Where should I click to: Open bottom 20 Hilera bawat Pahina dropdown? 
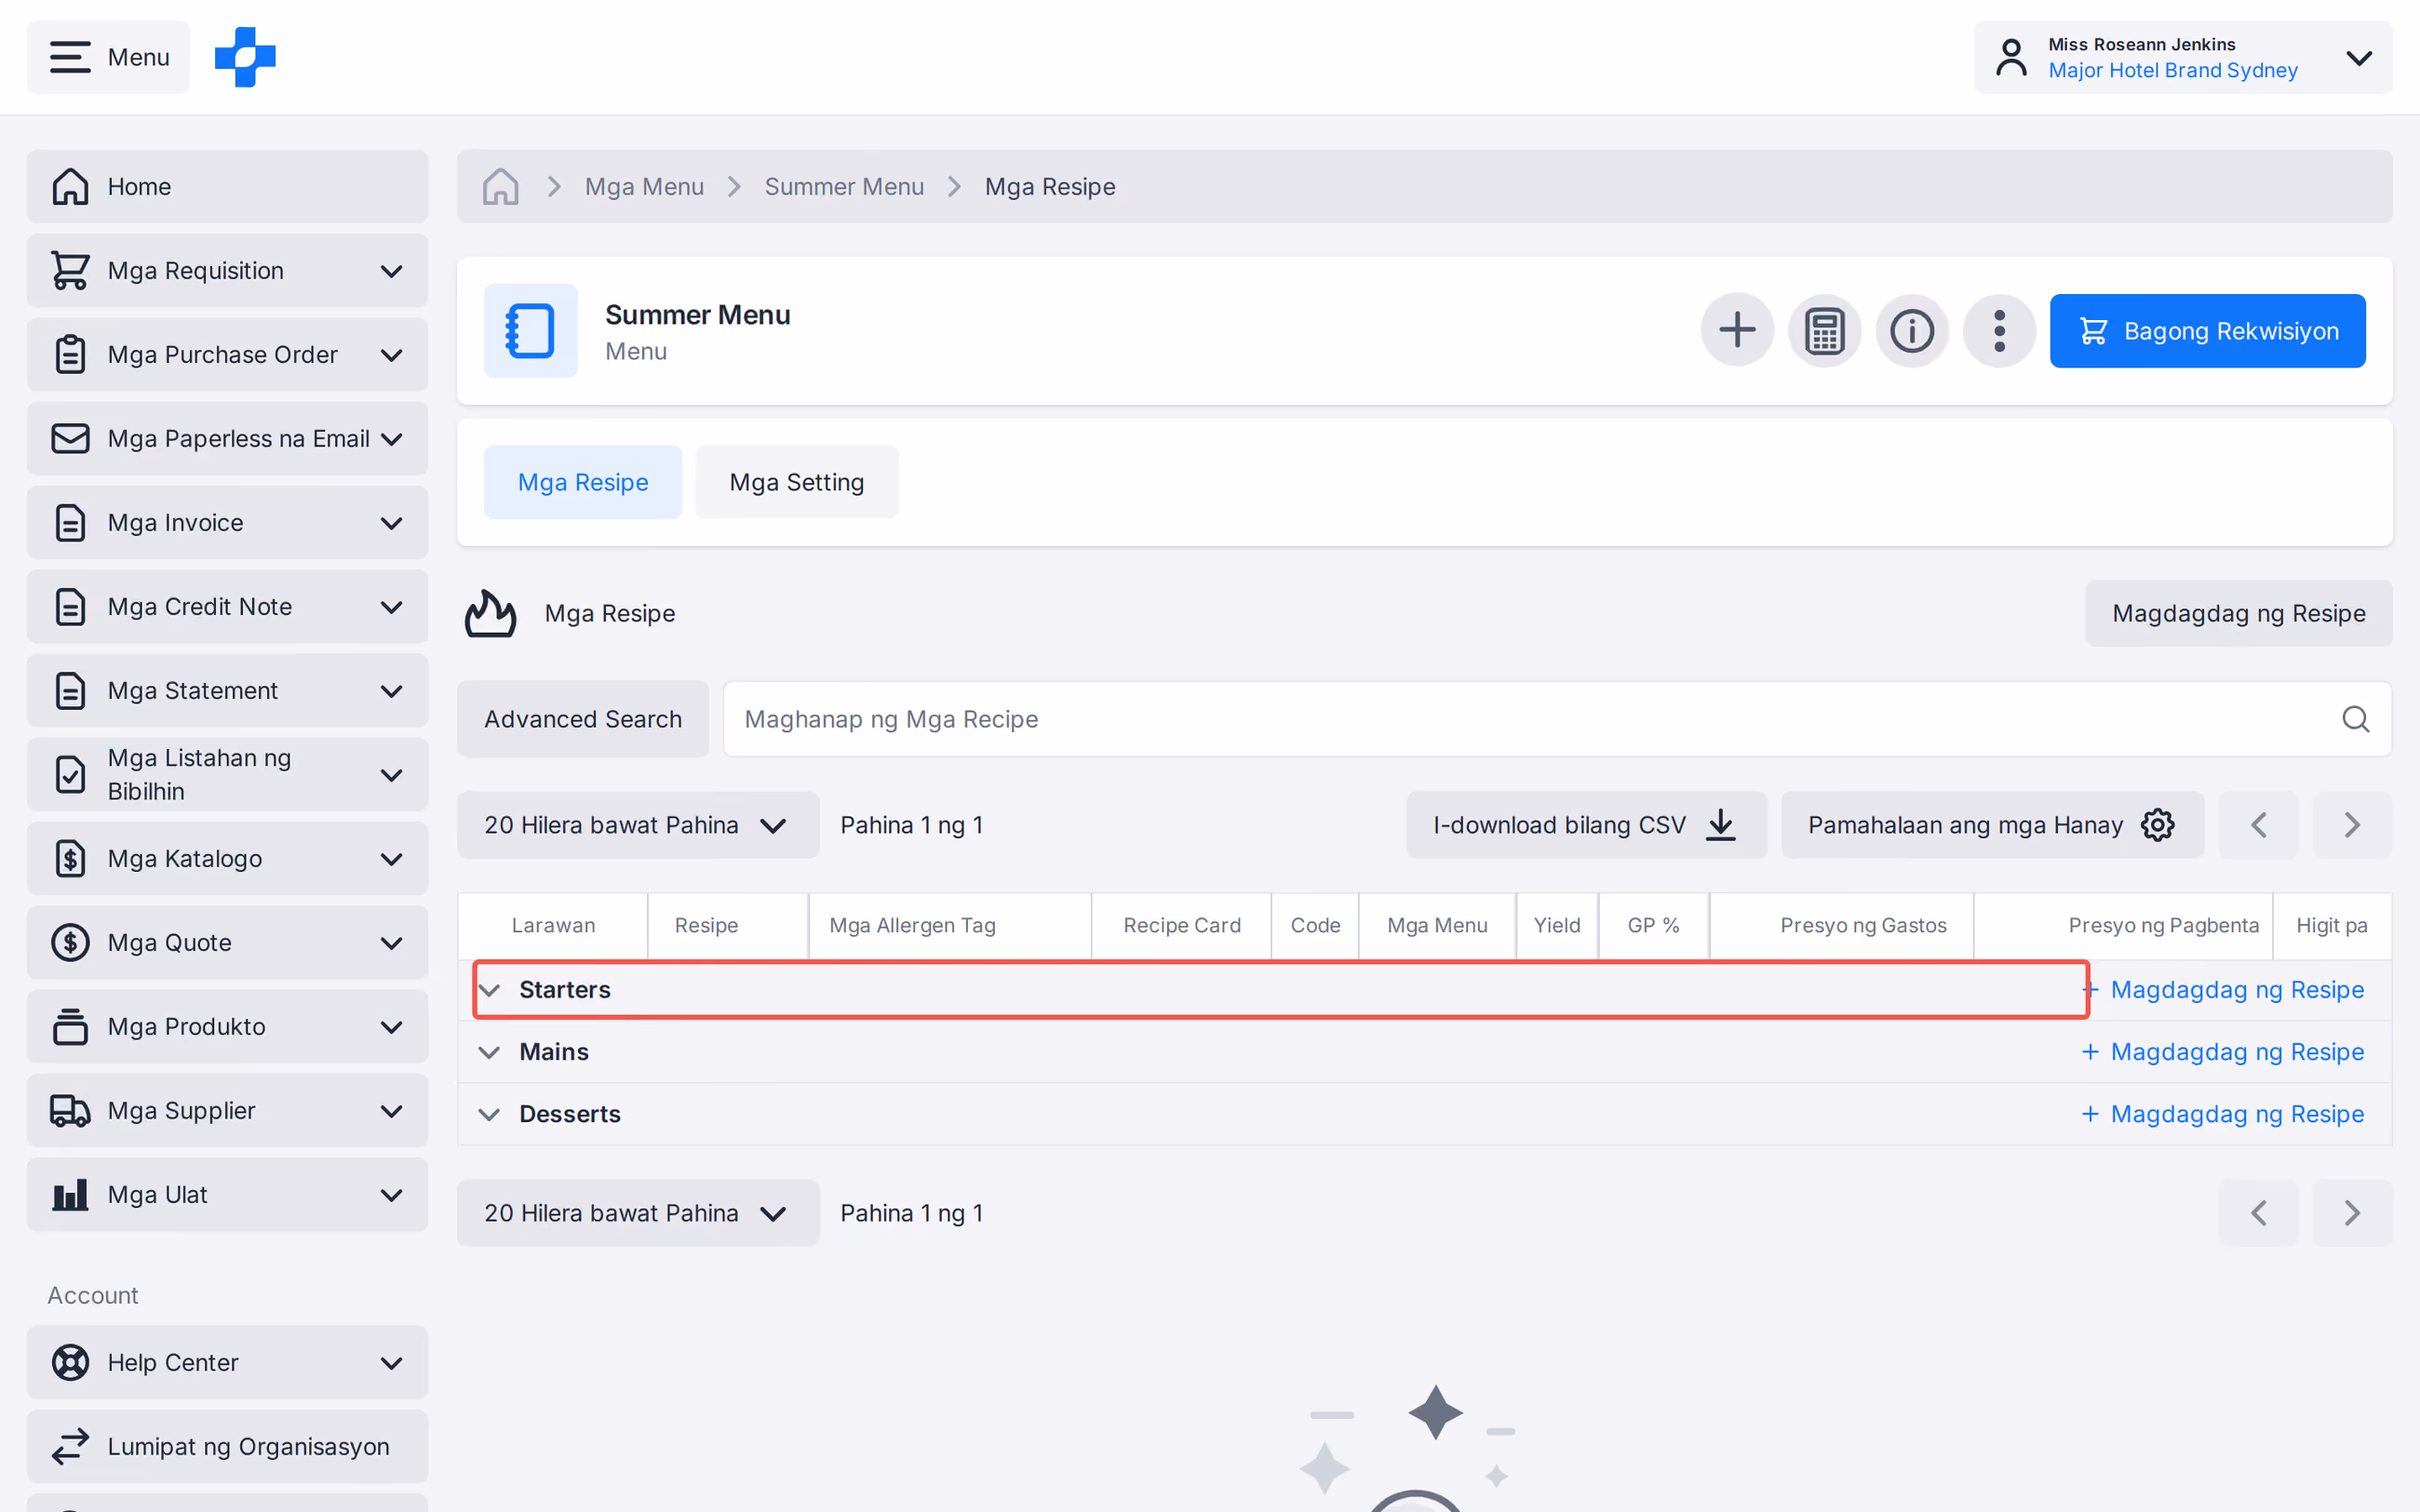coord(638,1213)
